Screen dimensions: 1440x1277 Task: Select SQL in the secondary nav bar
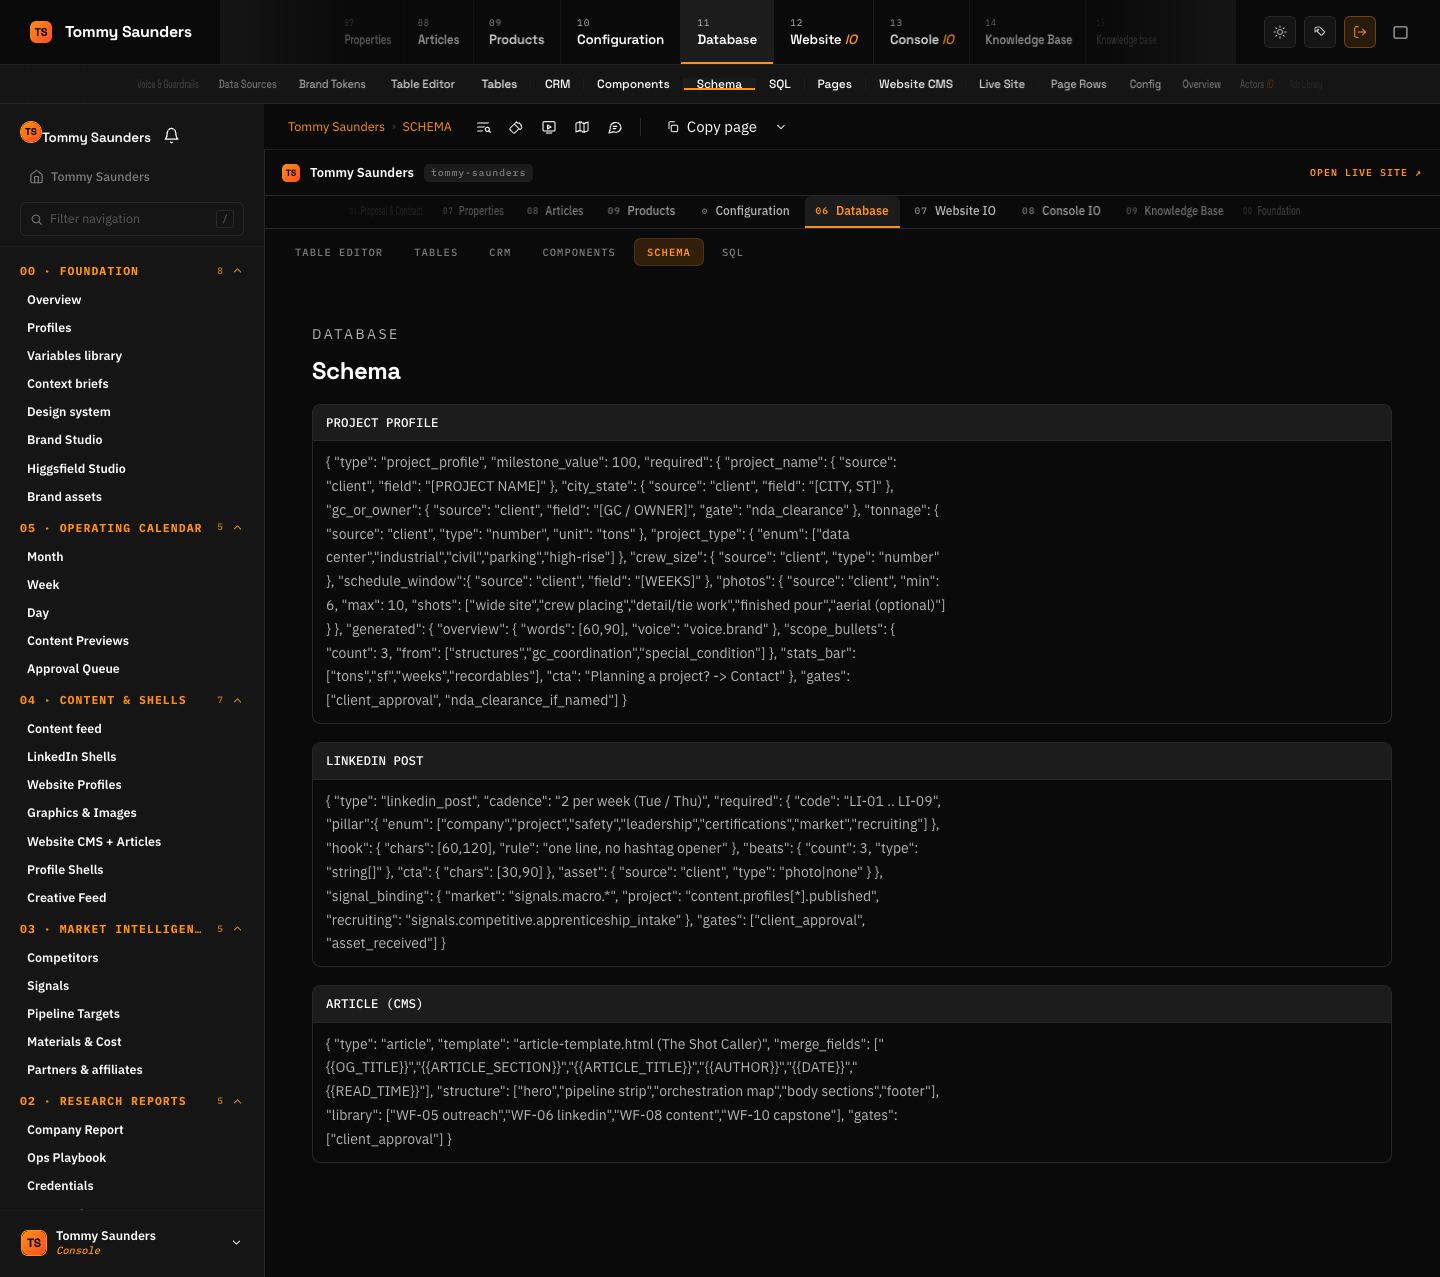pyautogui.click(x=779, y=84)
